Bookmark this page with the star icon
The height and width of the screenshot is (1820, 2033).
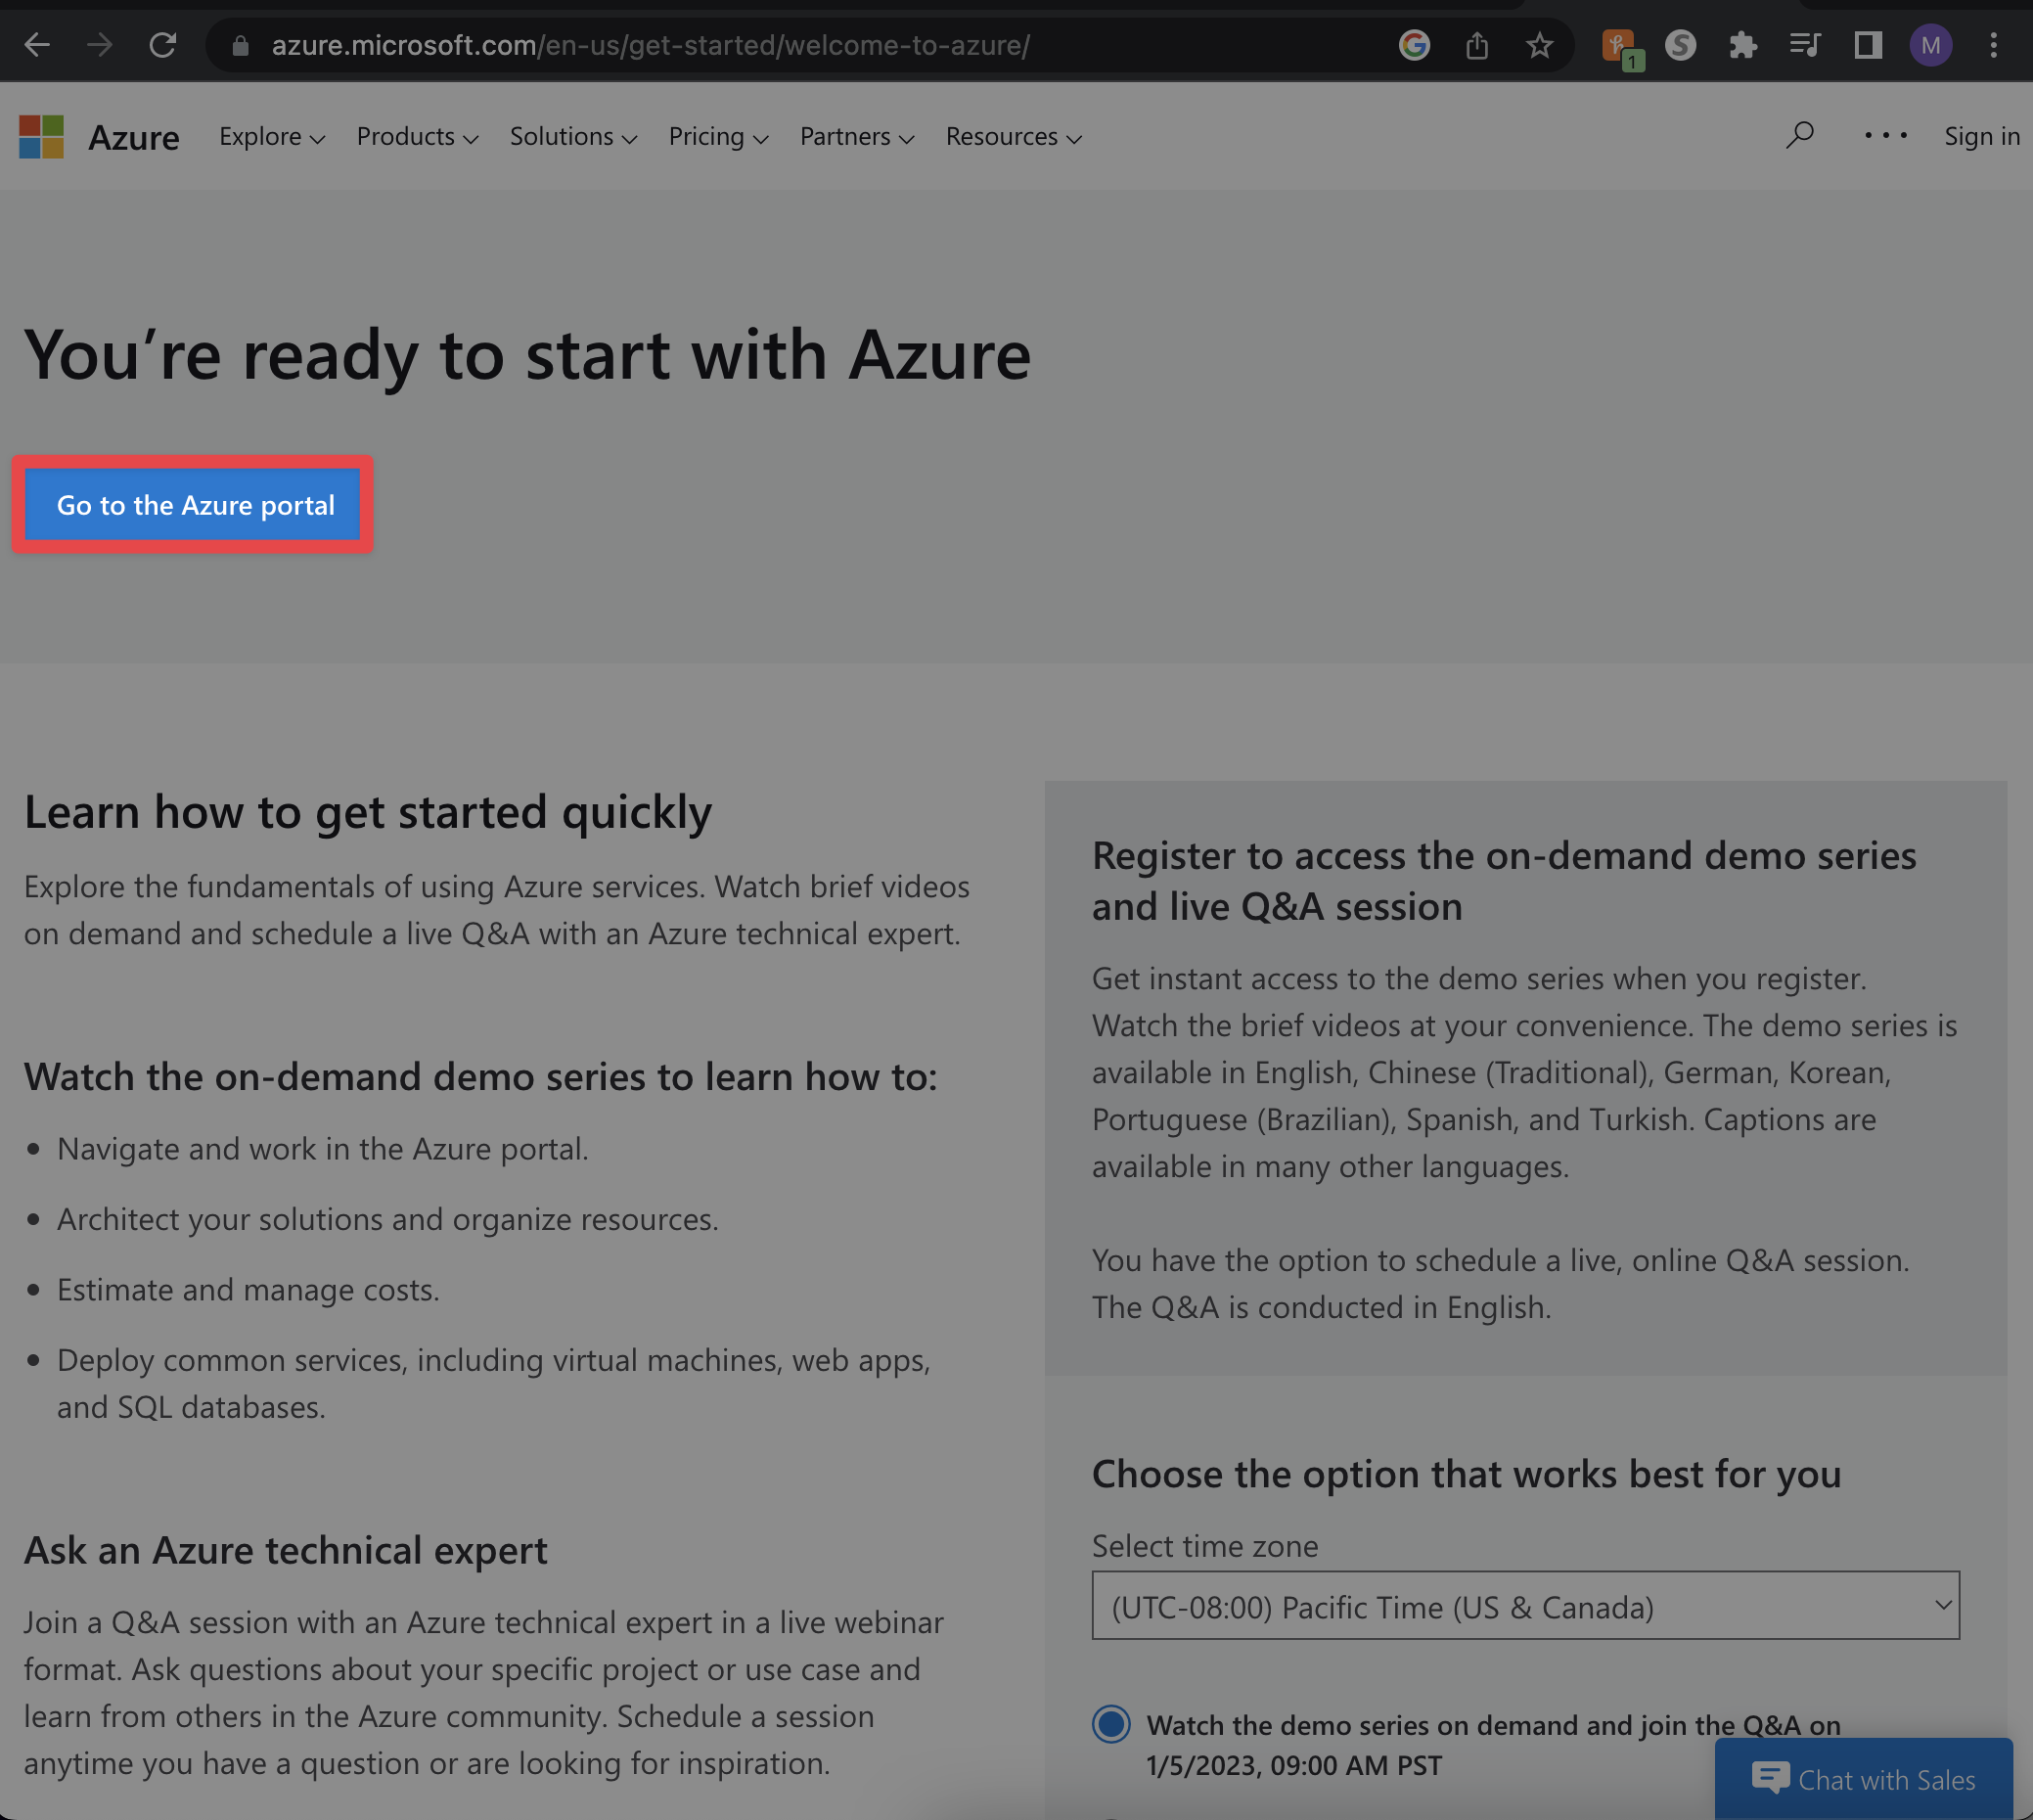click(x=1539, y=44)
